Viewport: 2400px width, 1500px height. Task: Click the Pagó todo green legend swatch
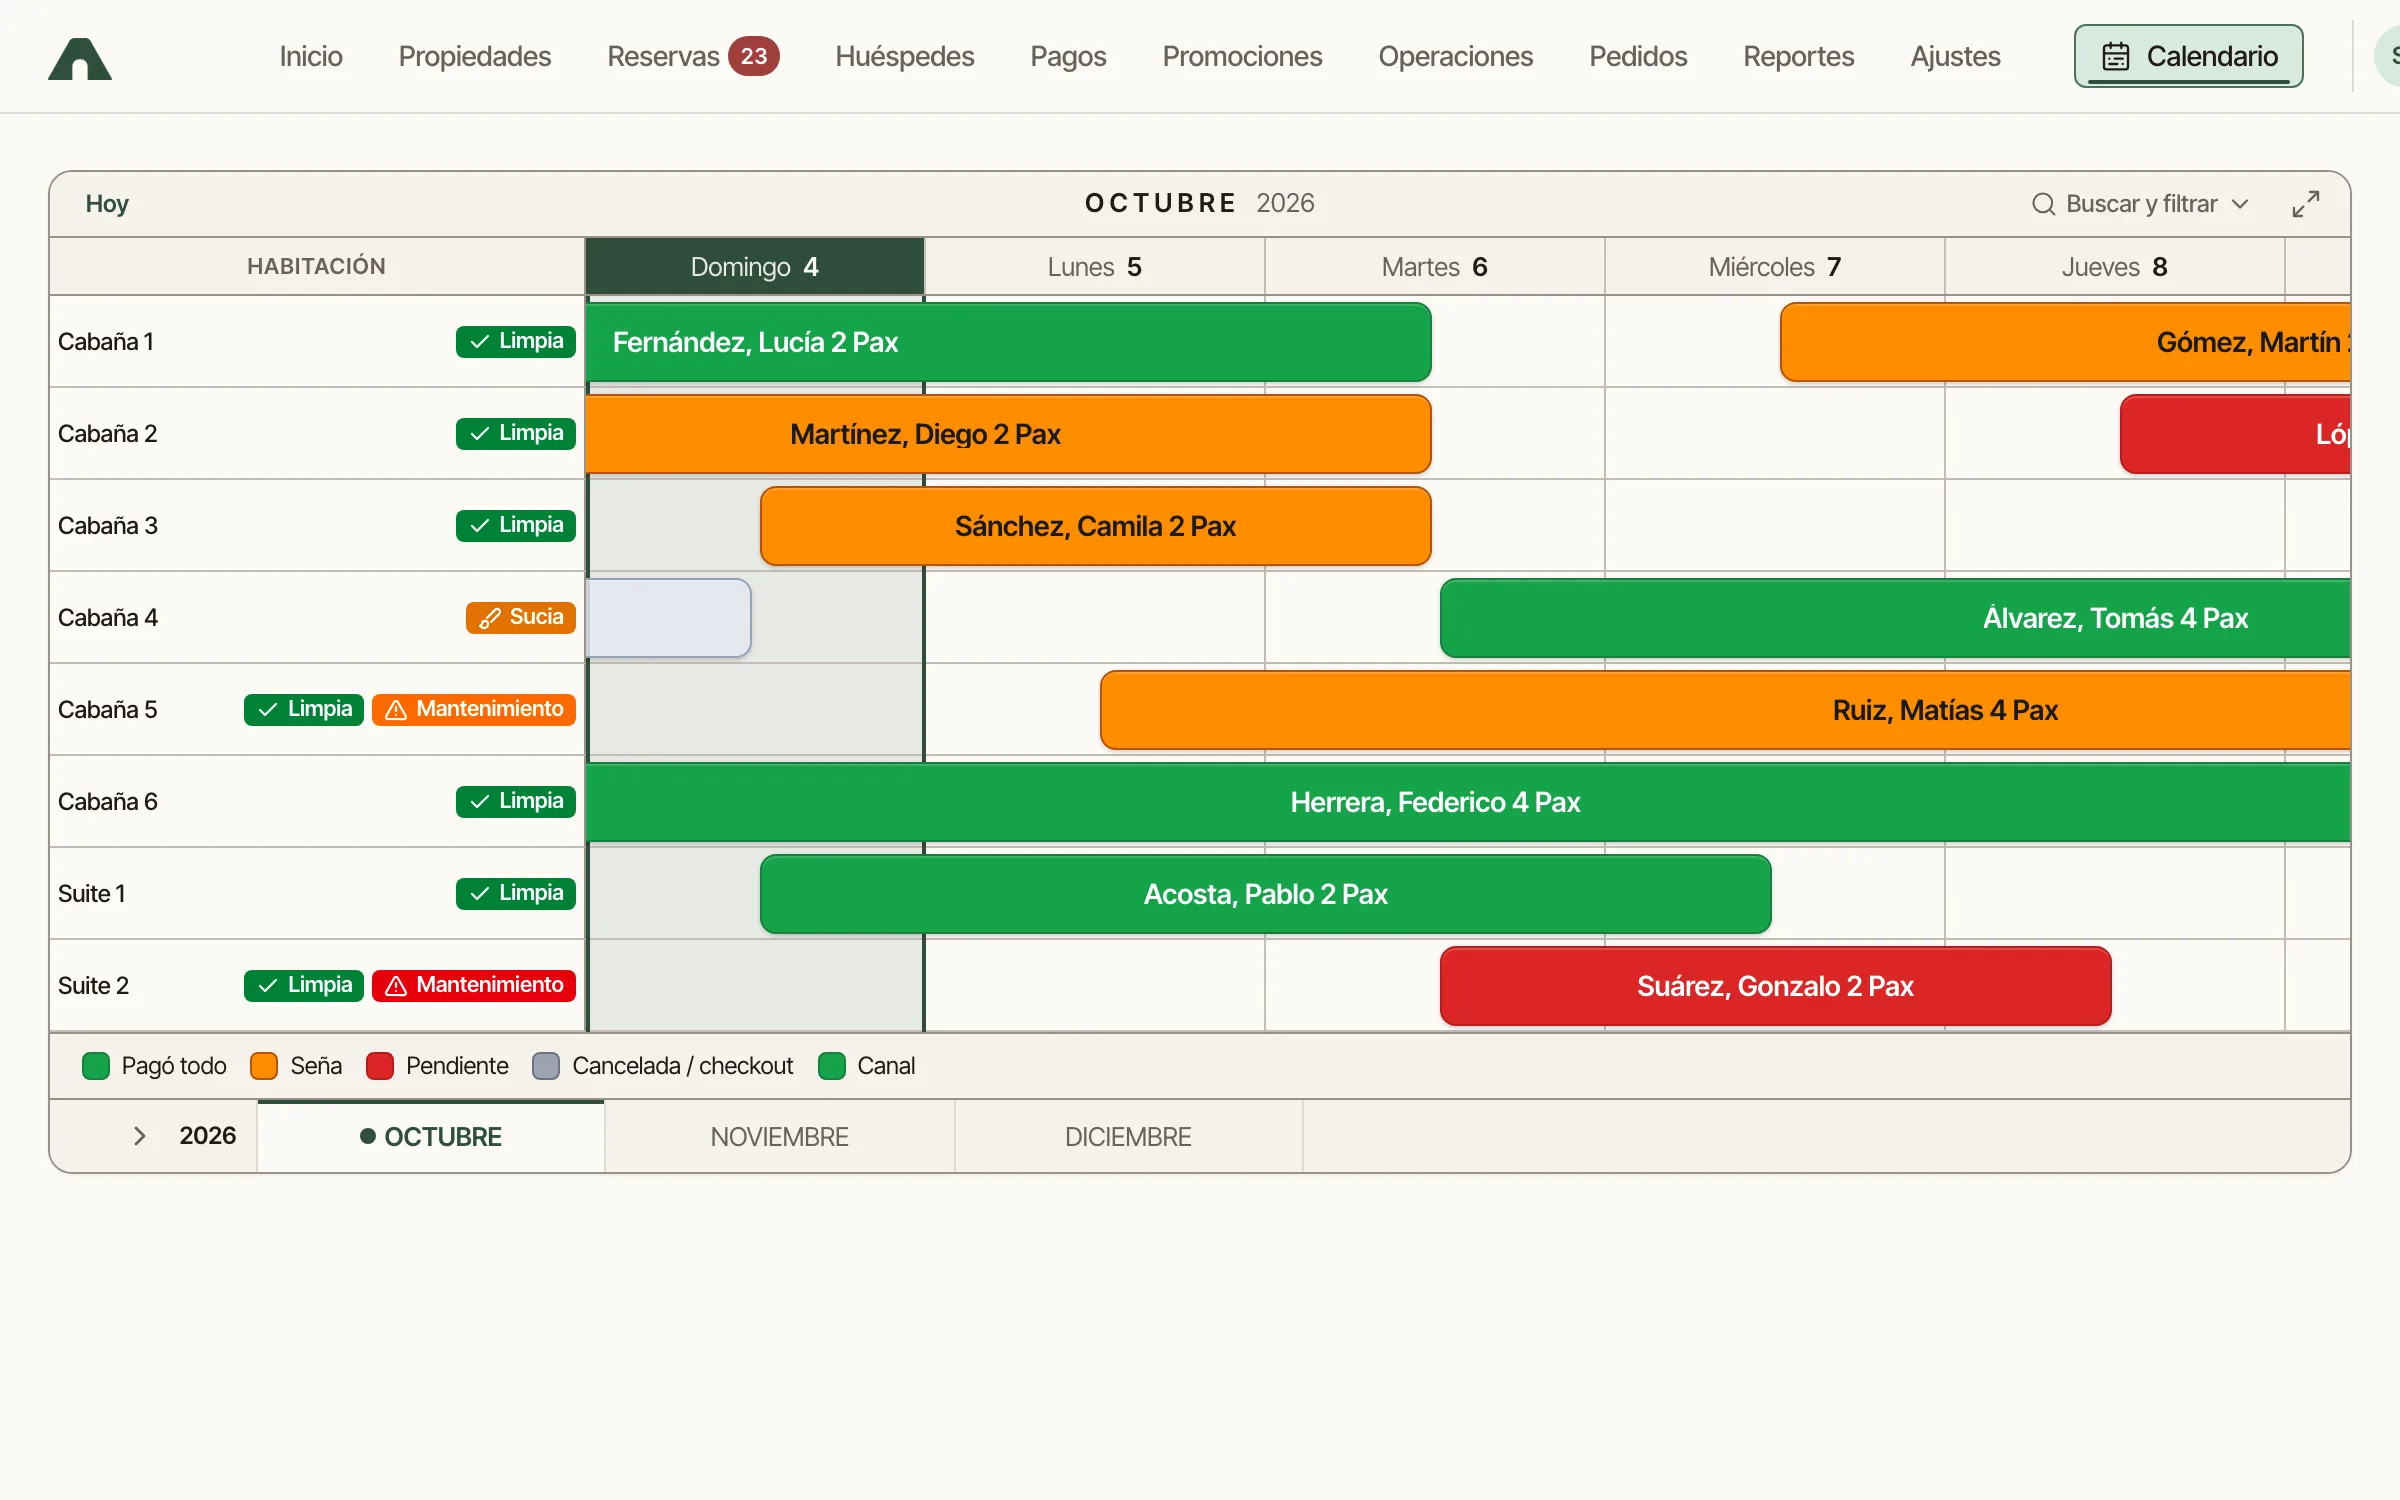tap(96, 1066)
